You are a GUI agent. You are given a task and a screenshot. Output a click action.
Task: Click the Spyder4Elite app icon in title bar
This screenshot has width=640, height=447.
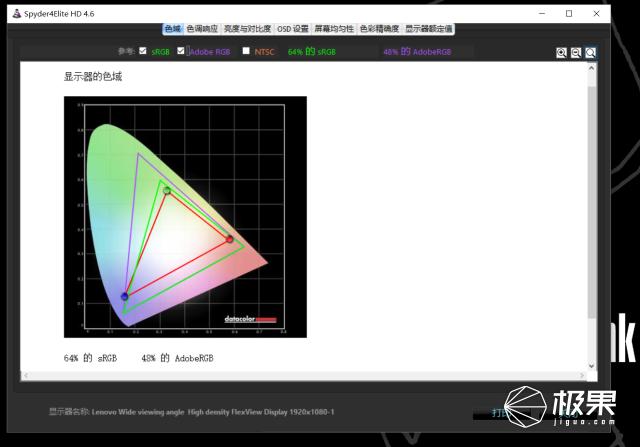click(16, 13)
